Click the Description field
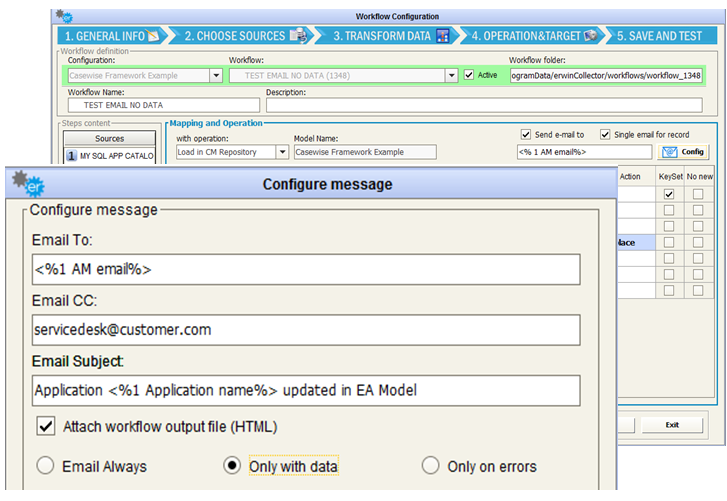This screenshot has width=727, height=501. pos(484,105)
